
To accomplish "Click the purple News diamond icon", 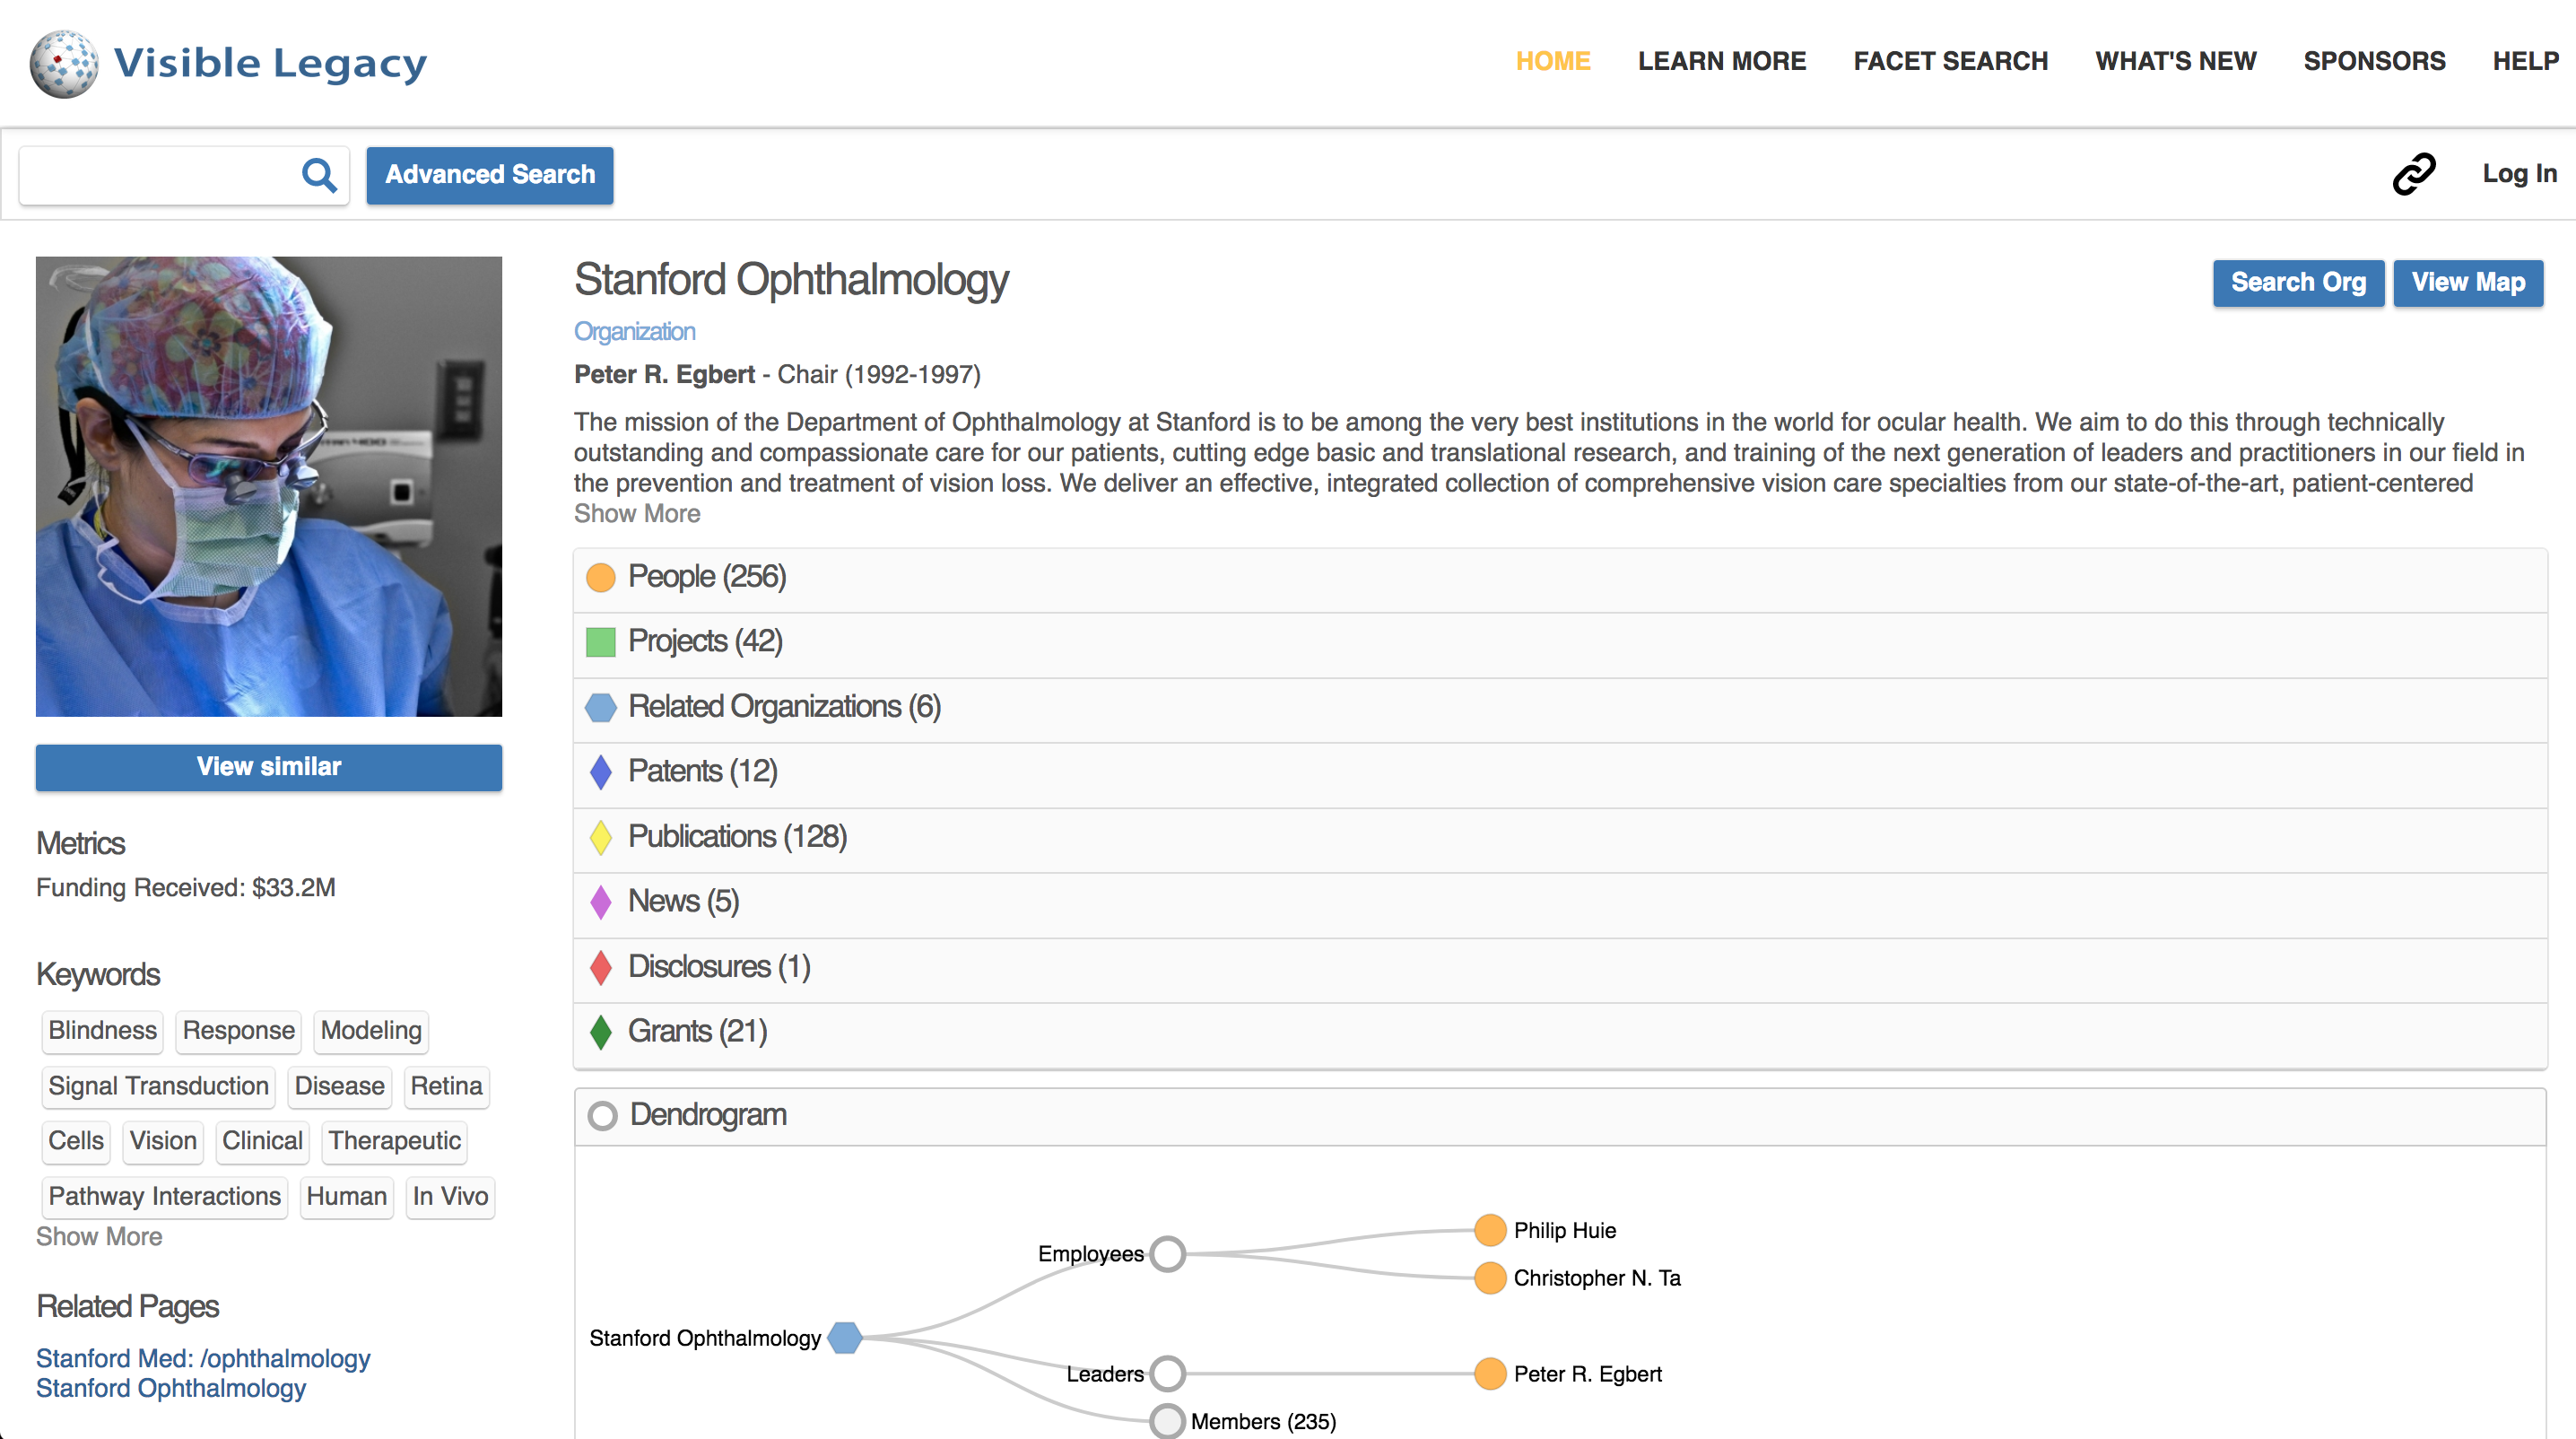I will pyautogui.click(x=600, y=902).
